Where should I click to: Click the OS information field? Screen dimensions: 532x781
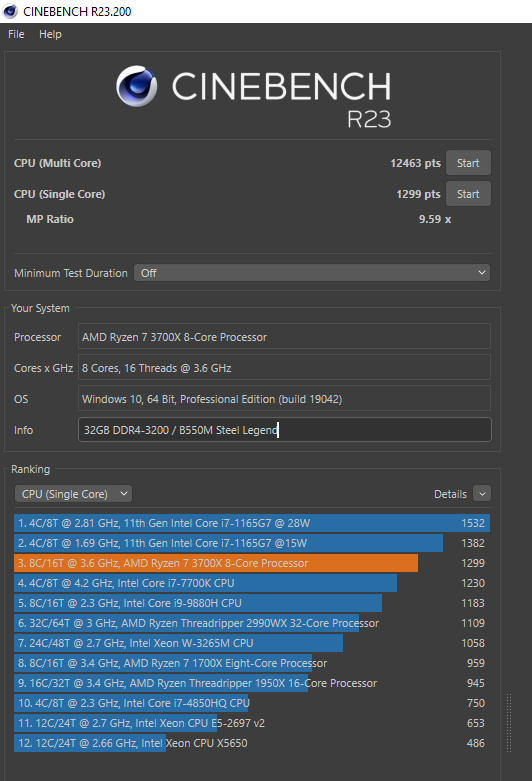click(x=284, y=398)
